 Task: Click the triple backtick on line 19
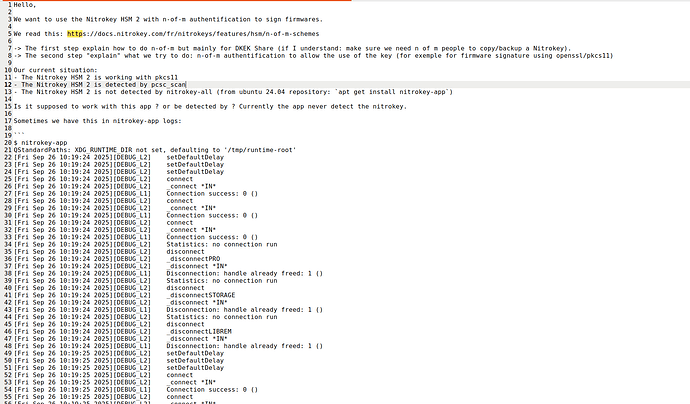pos(19,135)
